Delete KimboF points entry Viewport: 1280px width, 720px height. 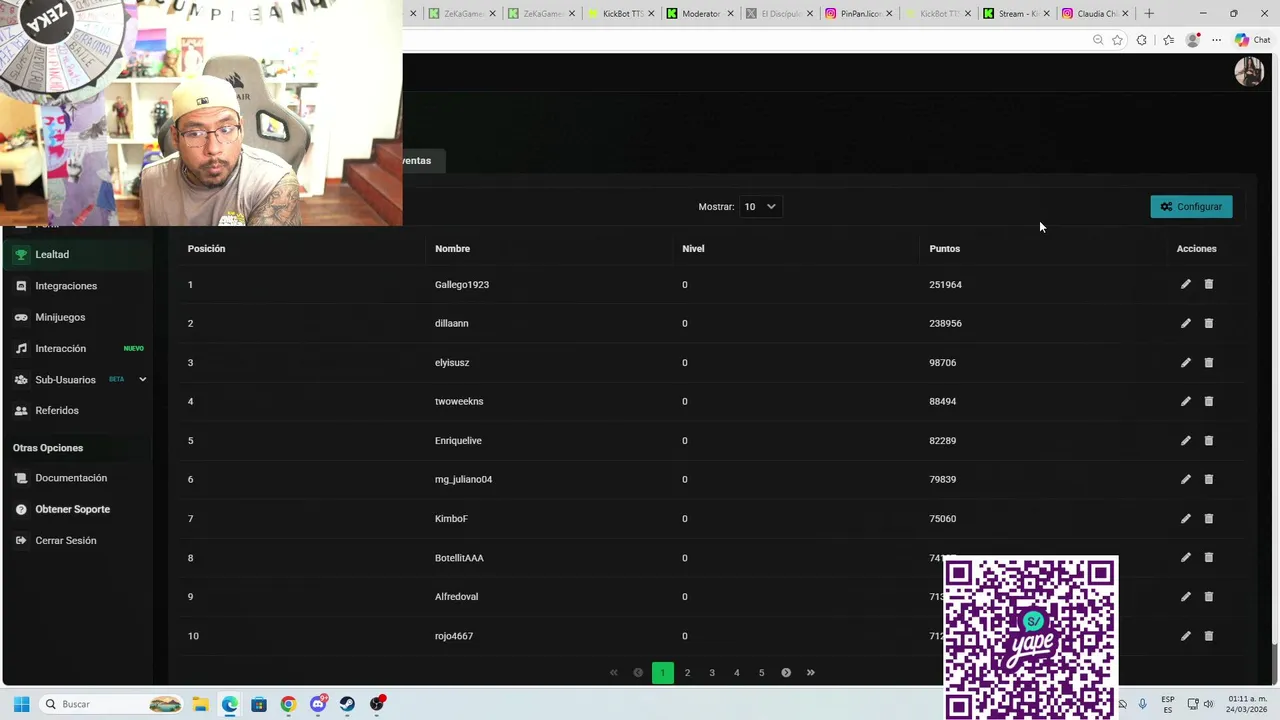[x=1208, y=518]
